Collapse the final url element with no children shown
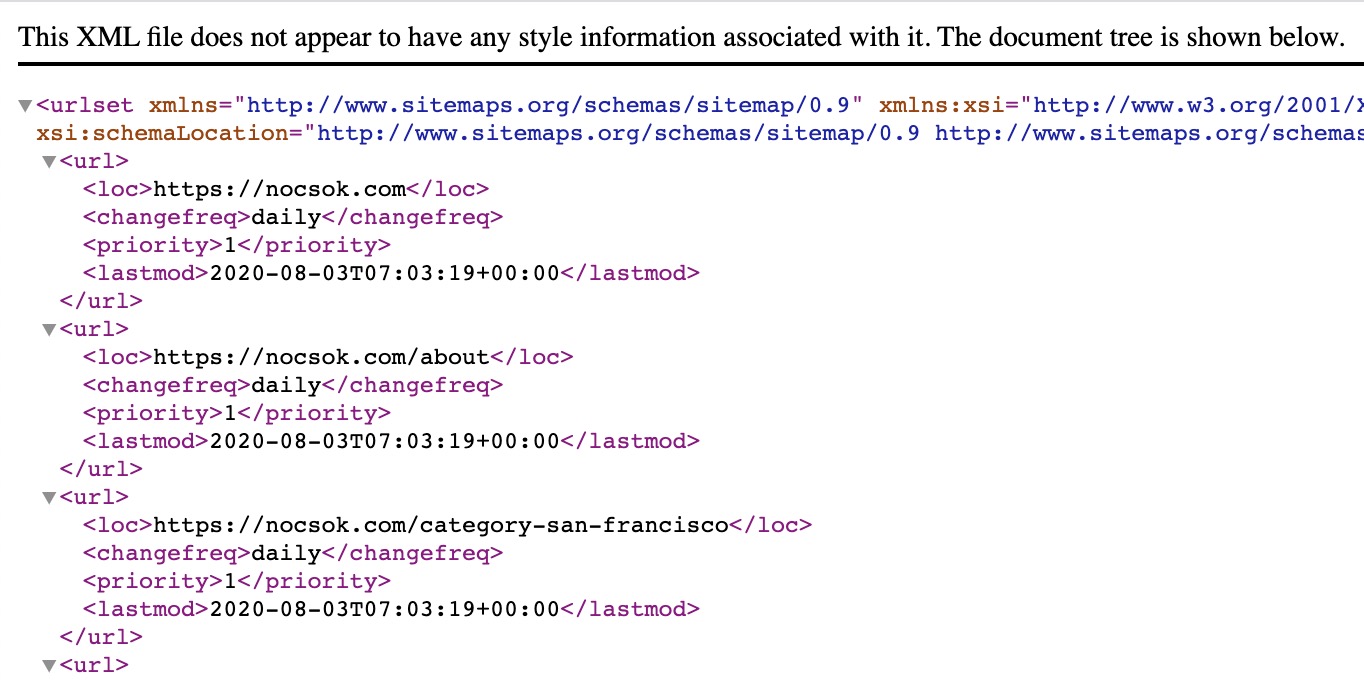This screenshot has height=682, width=1364. [x=48, y=665]
